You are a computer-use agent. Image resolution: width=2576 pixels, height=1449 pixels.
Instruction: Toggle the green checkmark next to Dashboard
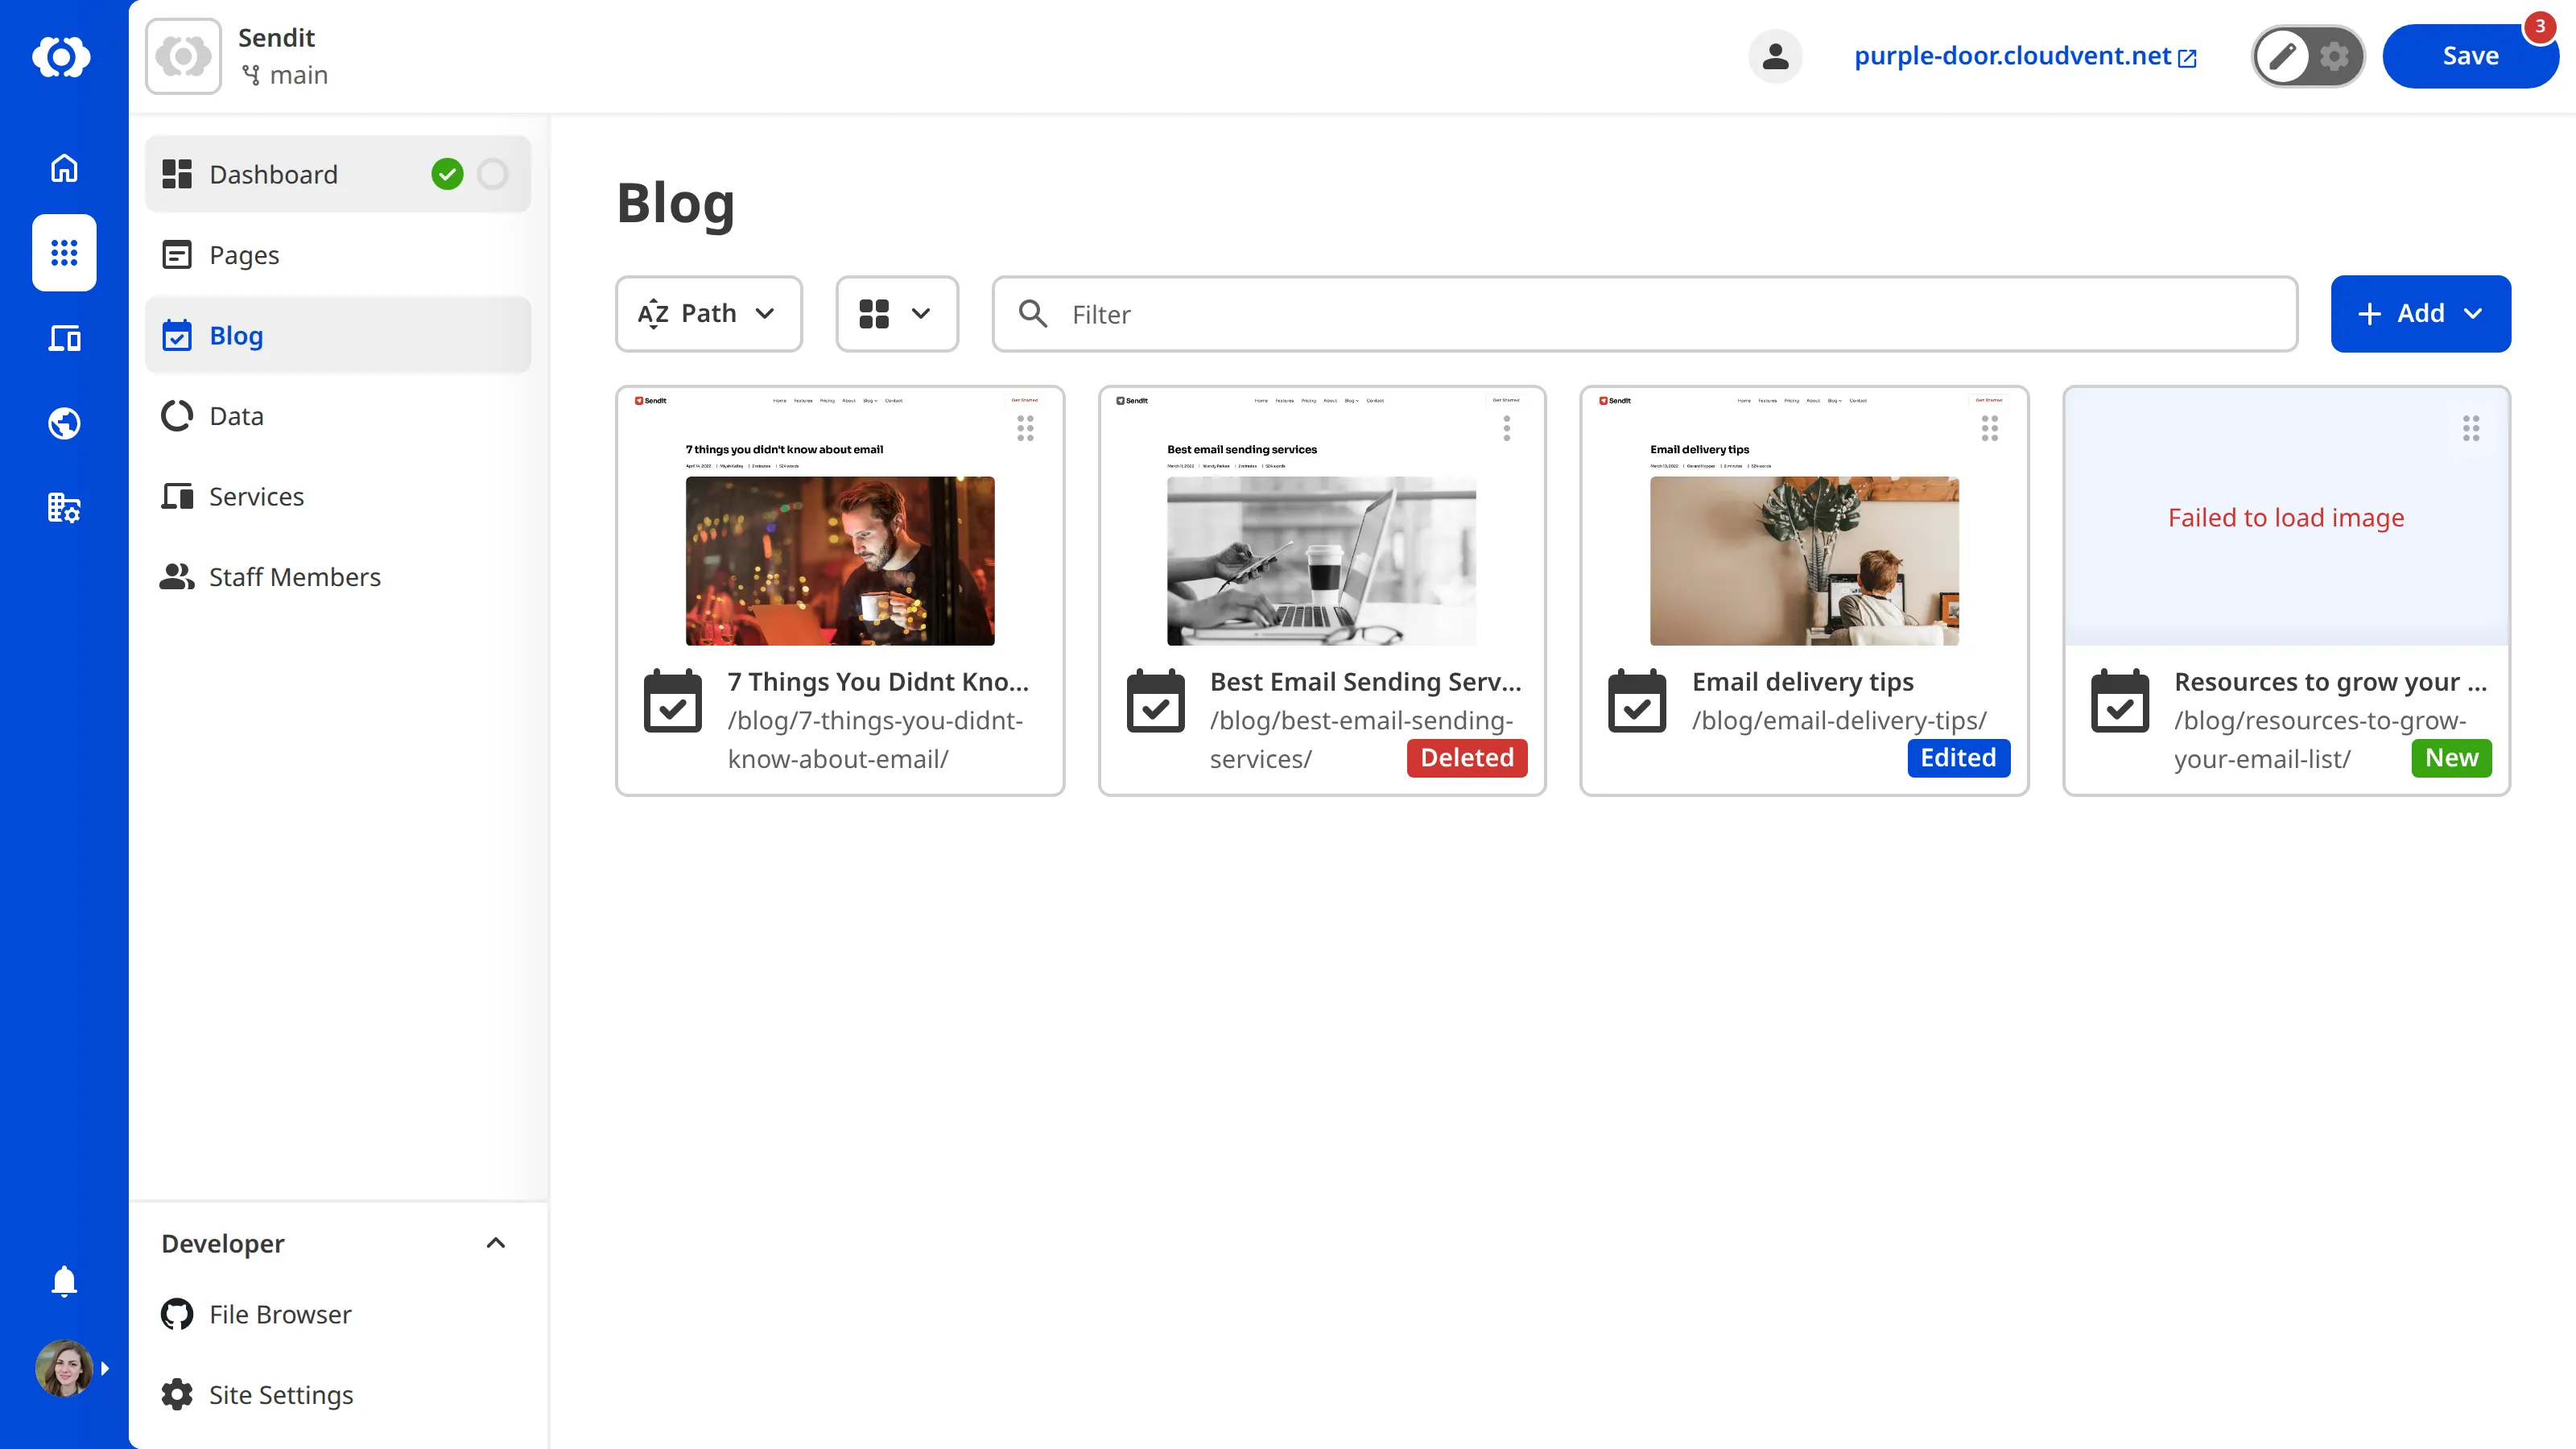(x=448, y=173)
